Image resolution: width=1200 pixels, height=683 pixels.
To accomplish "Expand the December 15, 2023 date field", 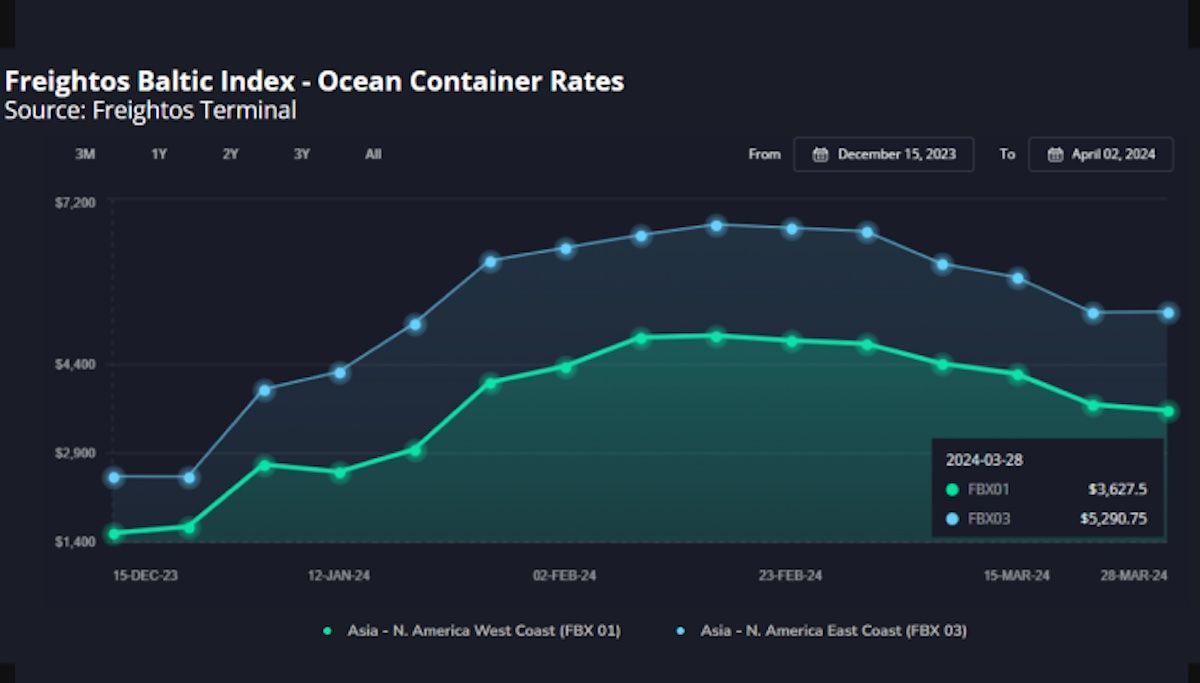I will tap(884, 154).
